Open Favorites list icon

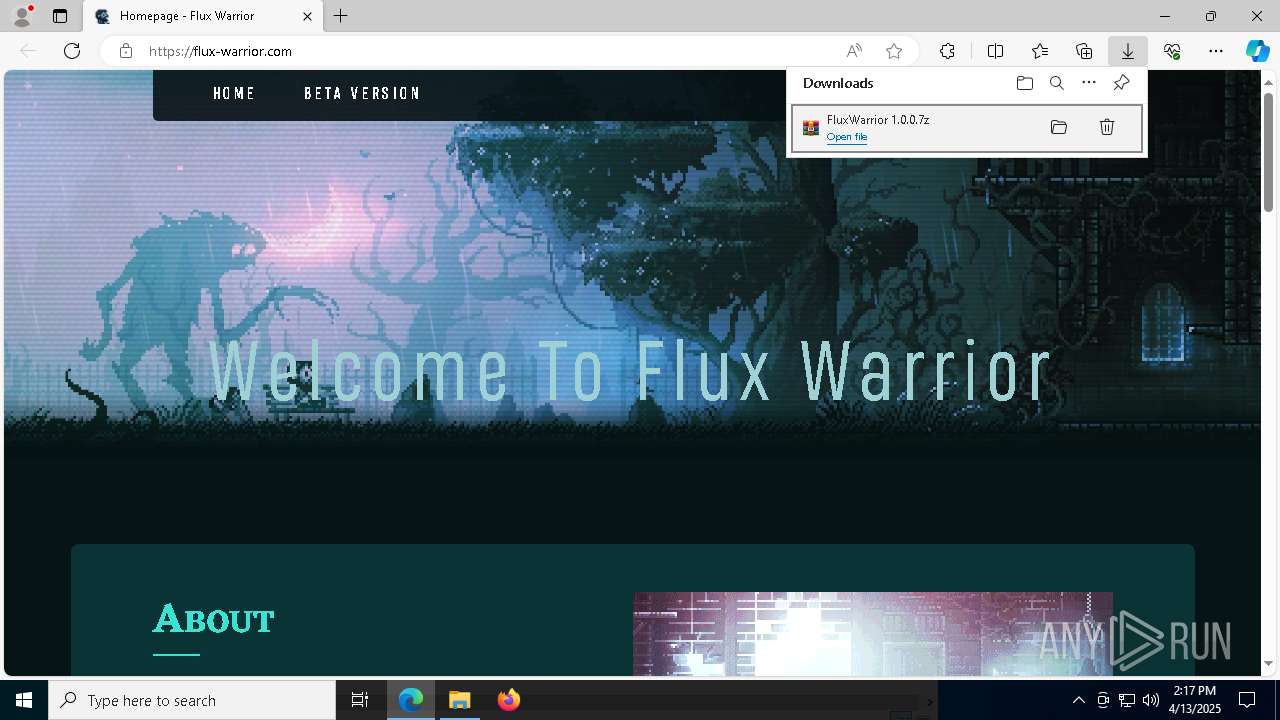(x=1040, y=51)
